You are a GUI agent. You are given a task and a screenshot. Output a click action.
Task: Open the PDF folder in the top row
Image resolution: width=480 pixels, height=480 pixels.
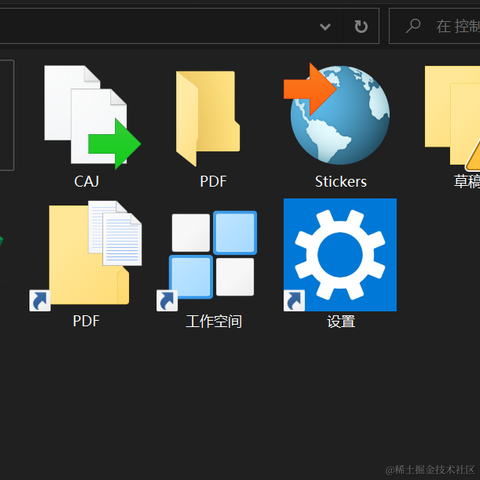tap(208, 118)
